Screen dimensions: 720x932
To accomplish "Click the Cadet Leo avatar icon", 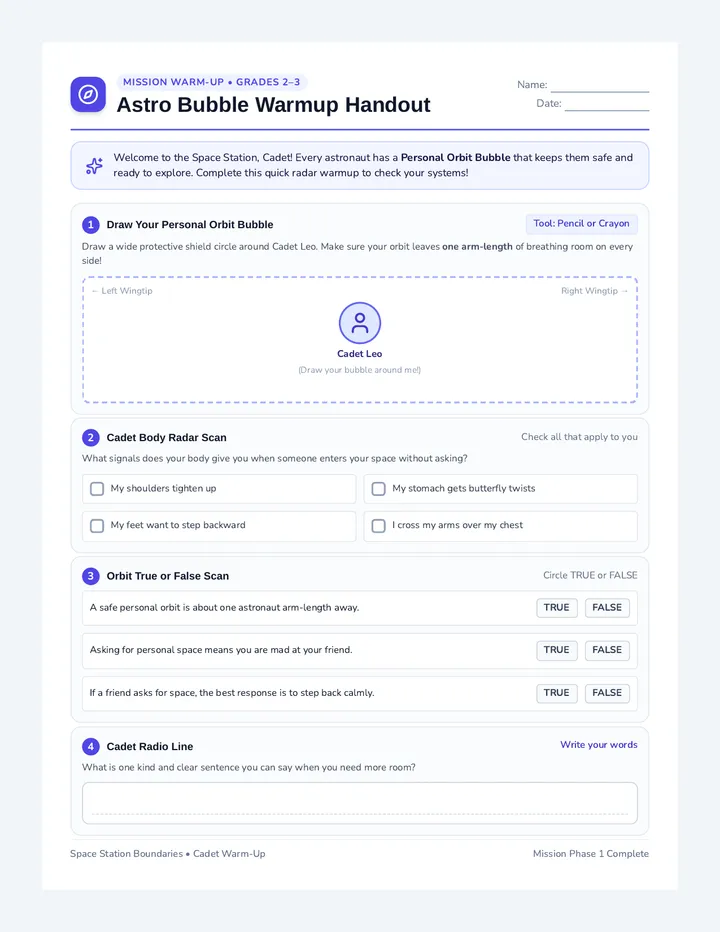I will (360, 323).
